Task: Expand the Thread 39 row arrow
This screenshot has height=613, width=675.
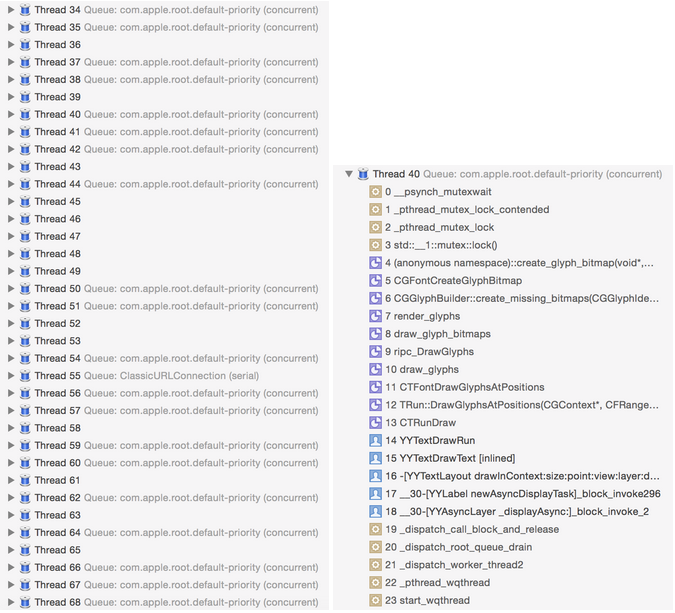Action: [x=11, y=97]
